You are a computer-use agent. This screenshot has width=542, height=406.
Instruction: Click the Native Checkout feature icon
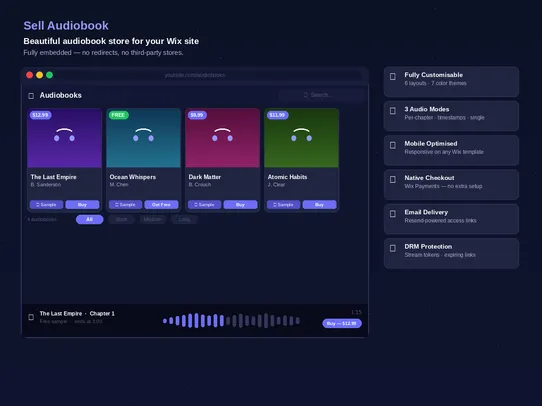tap(393, 179)
